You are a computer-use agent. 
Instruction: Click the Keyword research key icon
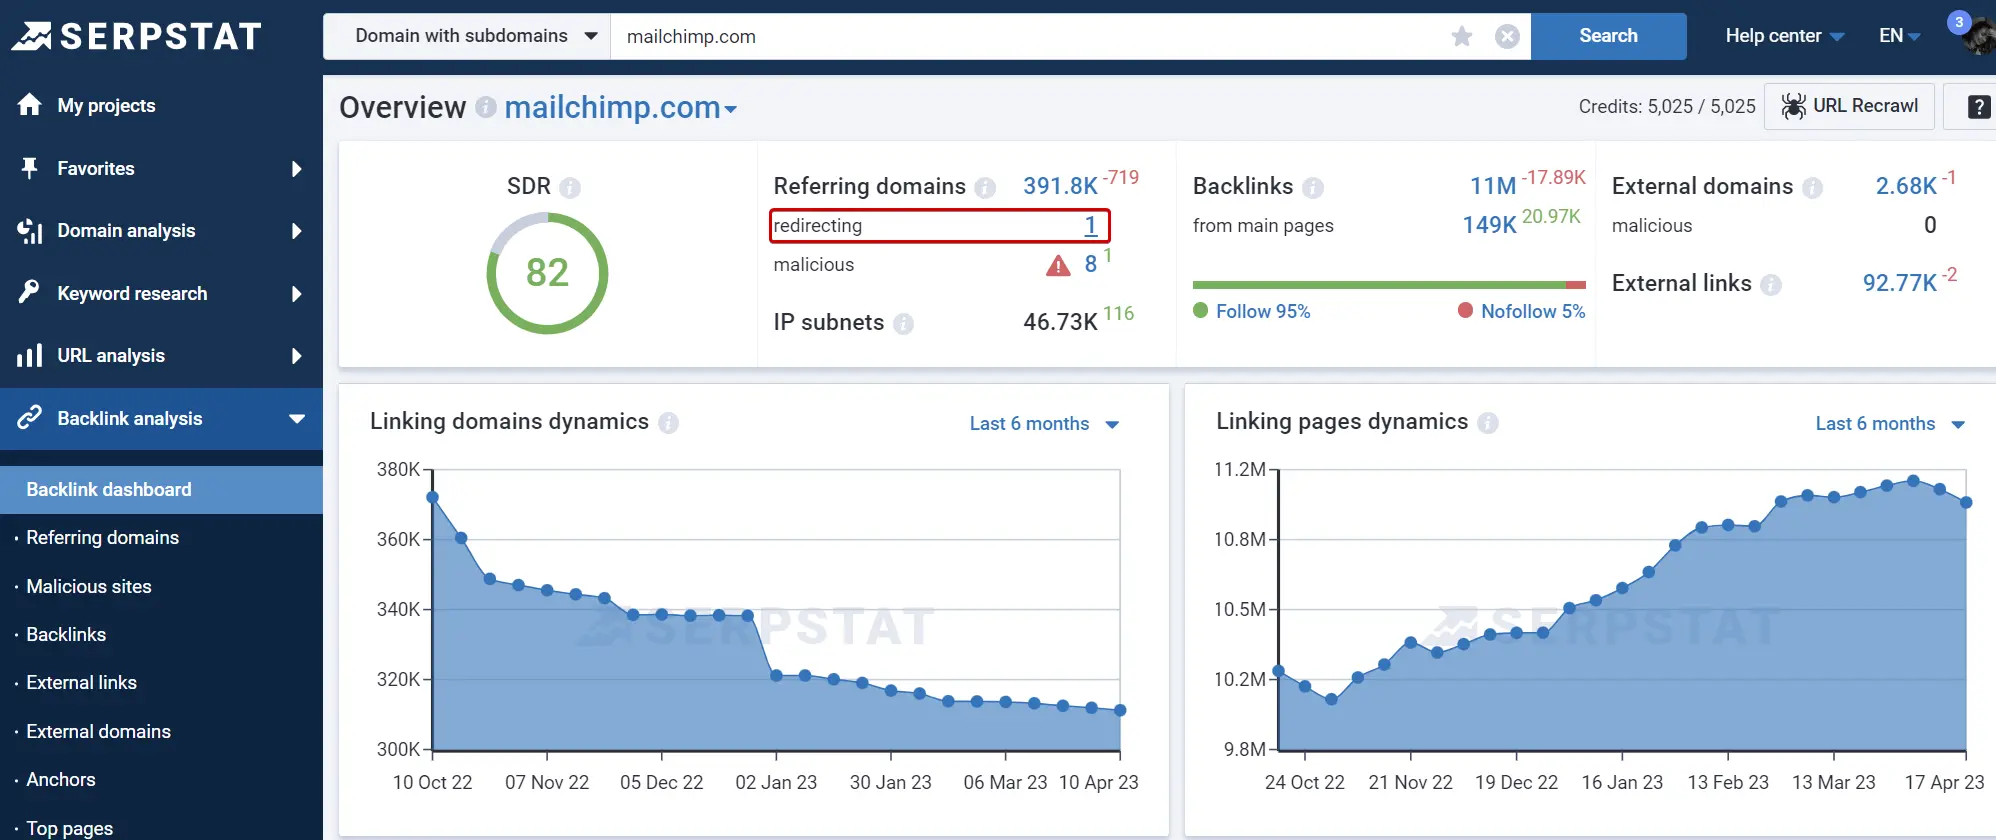pyautogui.click(x=30, y=292)
